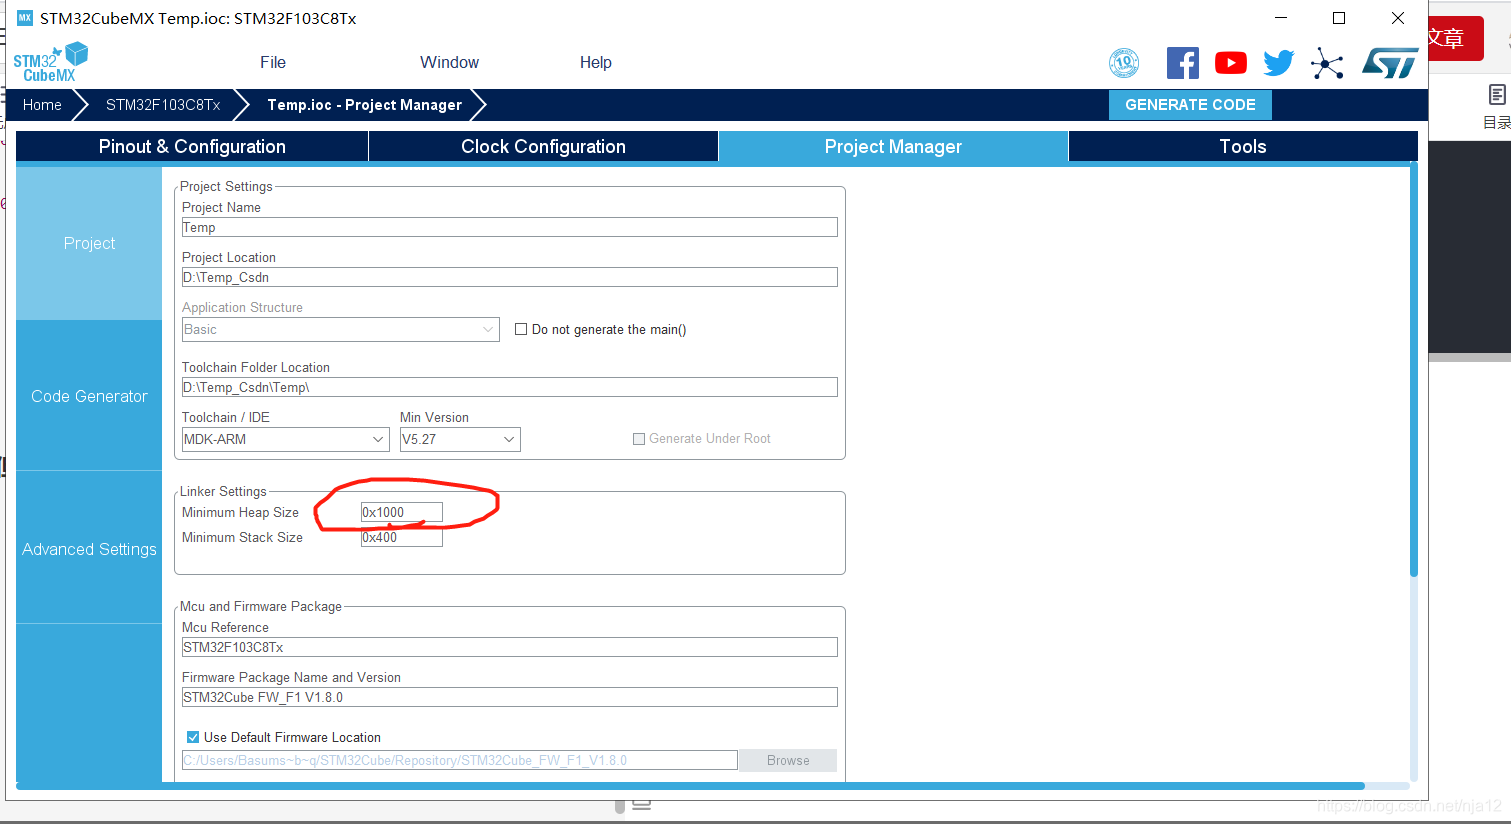The width and height of the screenshot is (1511, 824).
Task: Select the Code Generator side panel
Action: coord(89,396)
